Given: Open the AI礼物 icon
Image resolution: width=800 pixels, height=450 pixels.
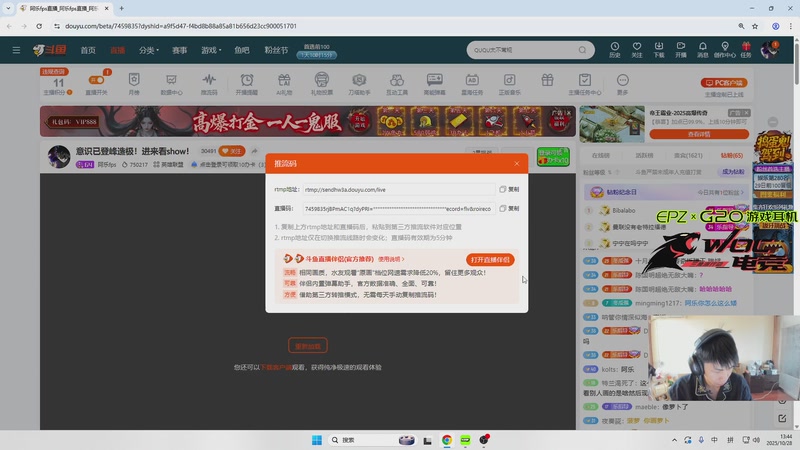Looking at the screenshot, I should tap(284, 84).
